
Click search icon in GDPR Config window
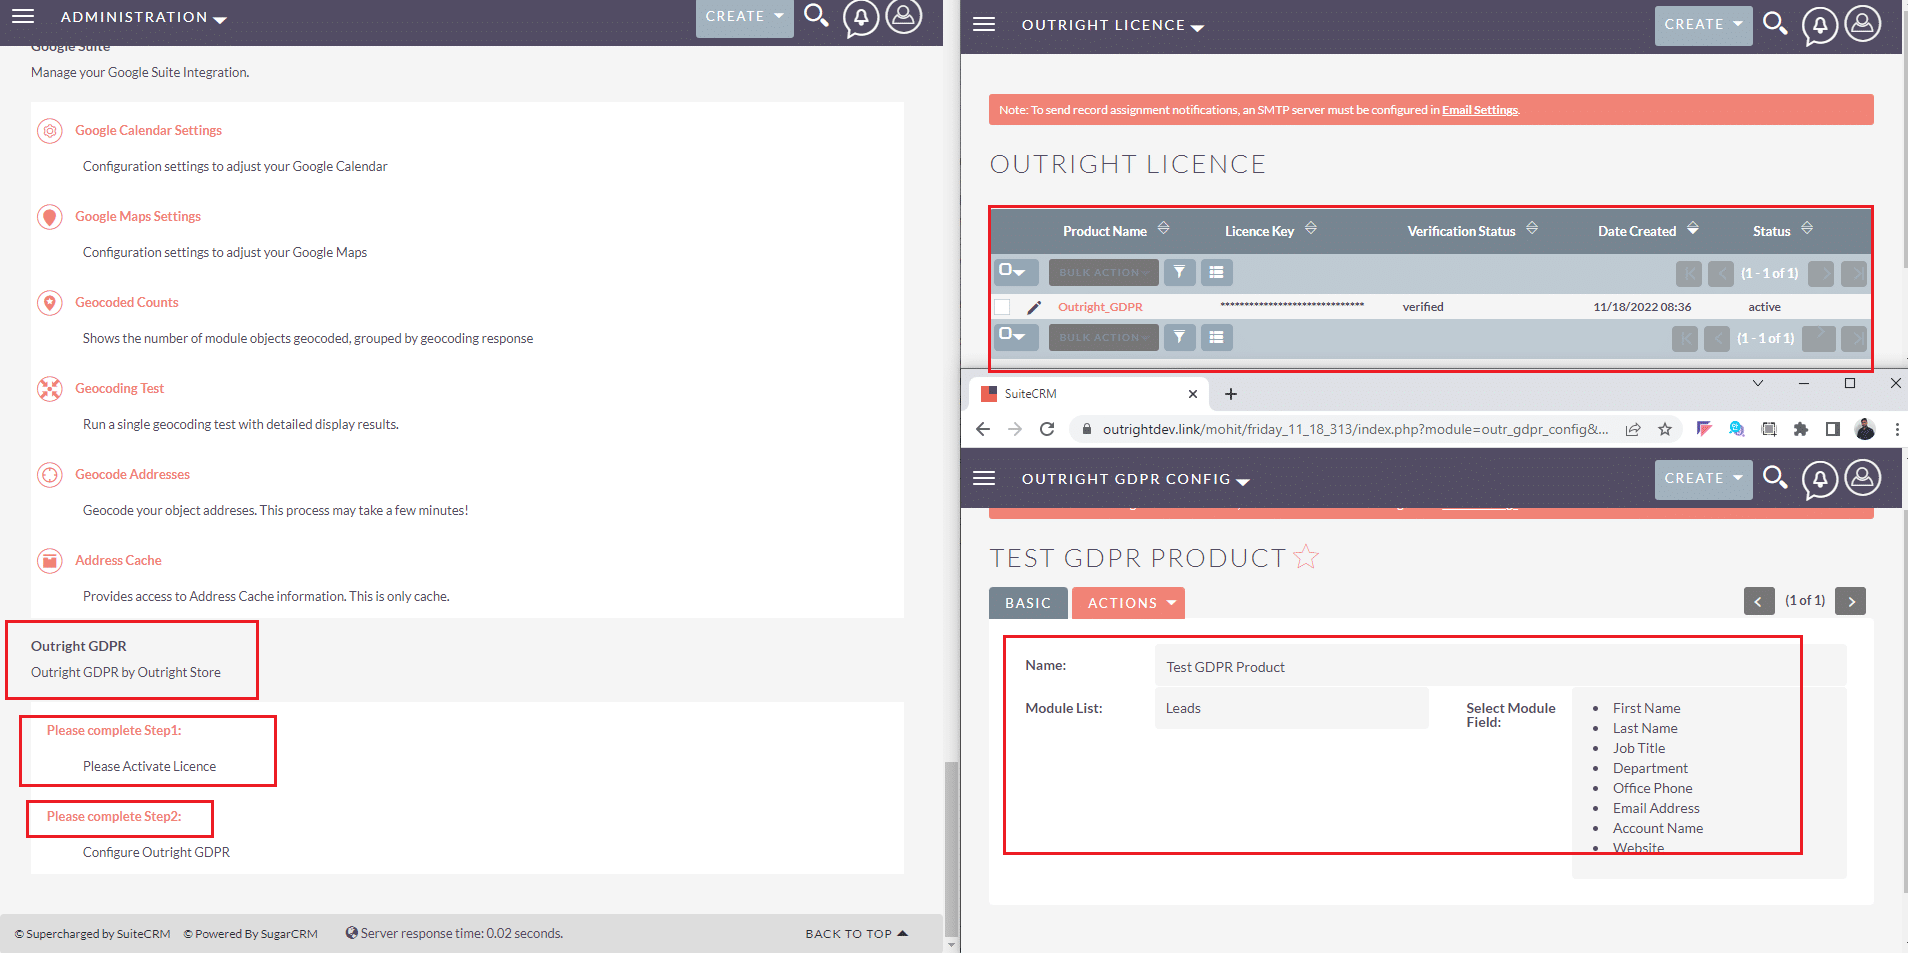coord(1775,478)
